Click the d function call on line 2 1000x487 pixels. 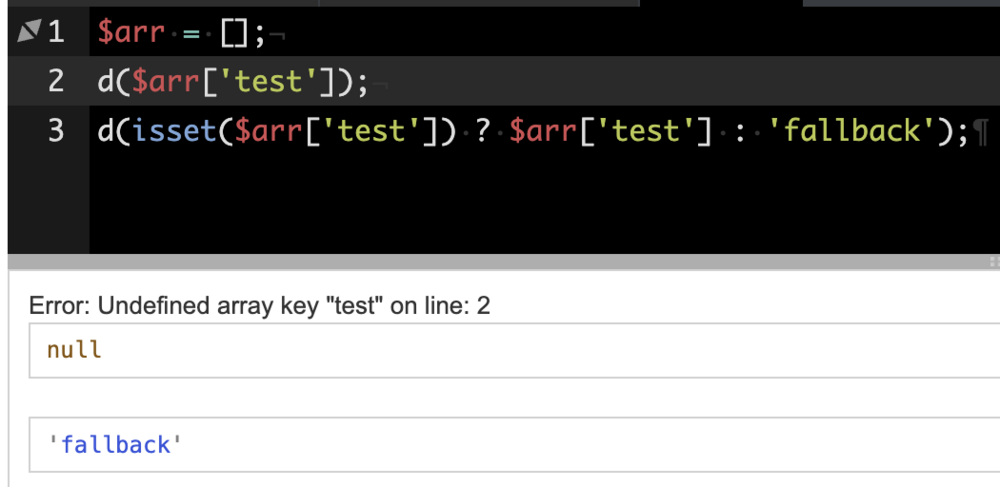tap(104, 81)
